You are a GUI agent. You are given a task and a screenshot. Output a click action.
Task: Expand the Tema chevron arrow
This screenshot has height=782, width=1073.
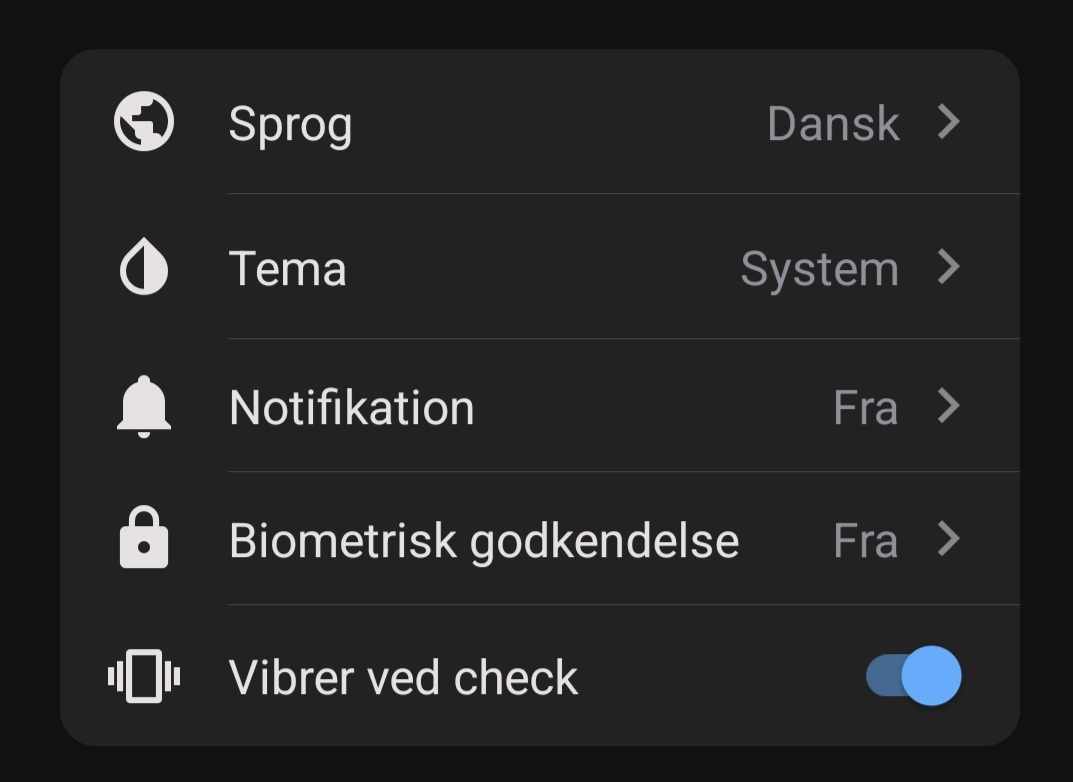(x=948, y=267)
